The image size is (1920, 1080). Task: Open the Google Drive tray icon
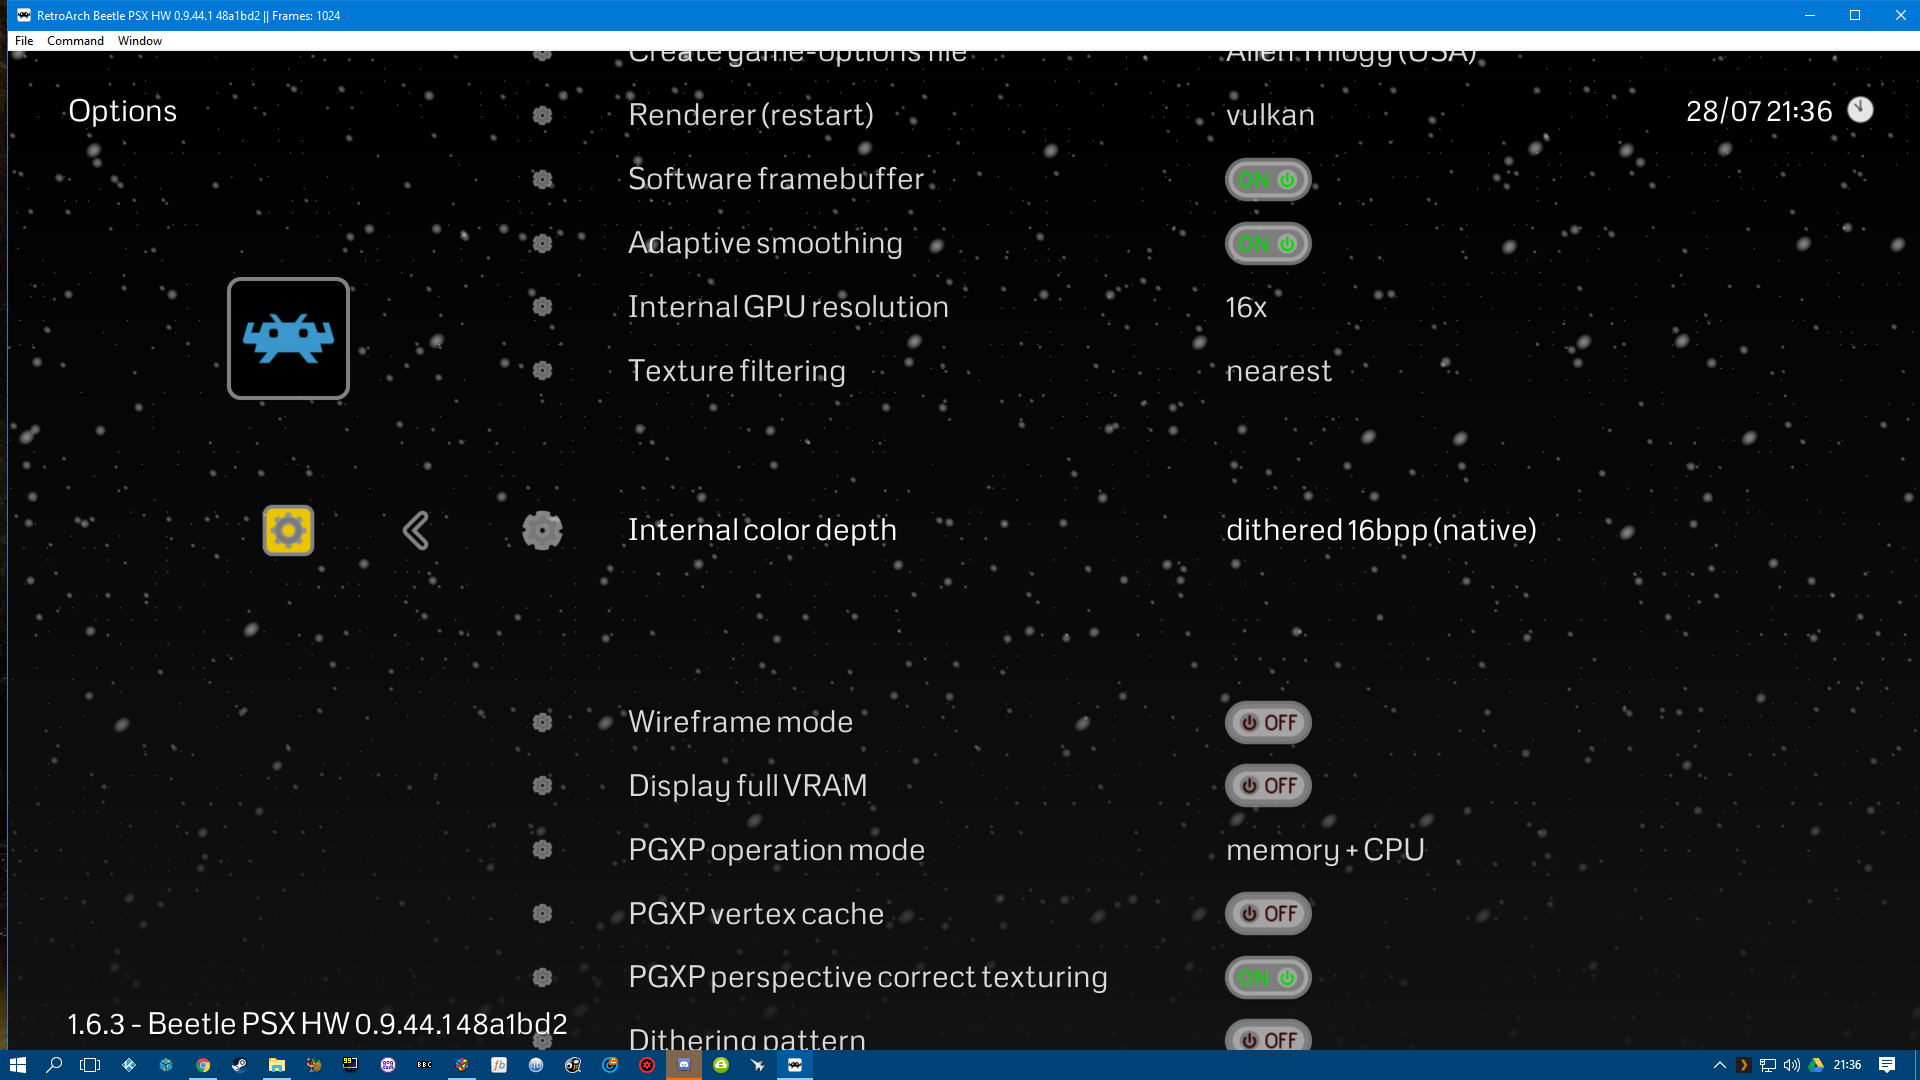[1816, 1065]
